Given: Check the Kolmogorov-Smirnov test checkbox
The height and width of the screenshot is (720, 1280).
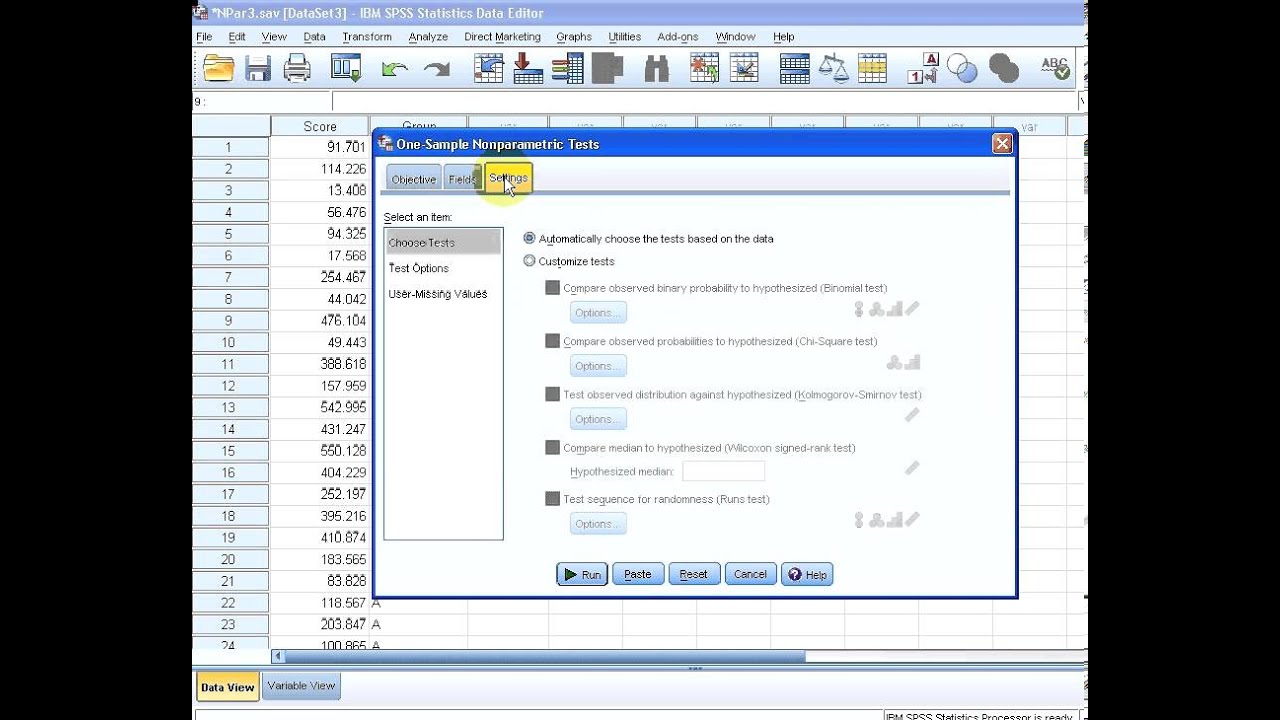Looking at the screenshot, I should click(x=552, y=394).
